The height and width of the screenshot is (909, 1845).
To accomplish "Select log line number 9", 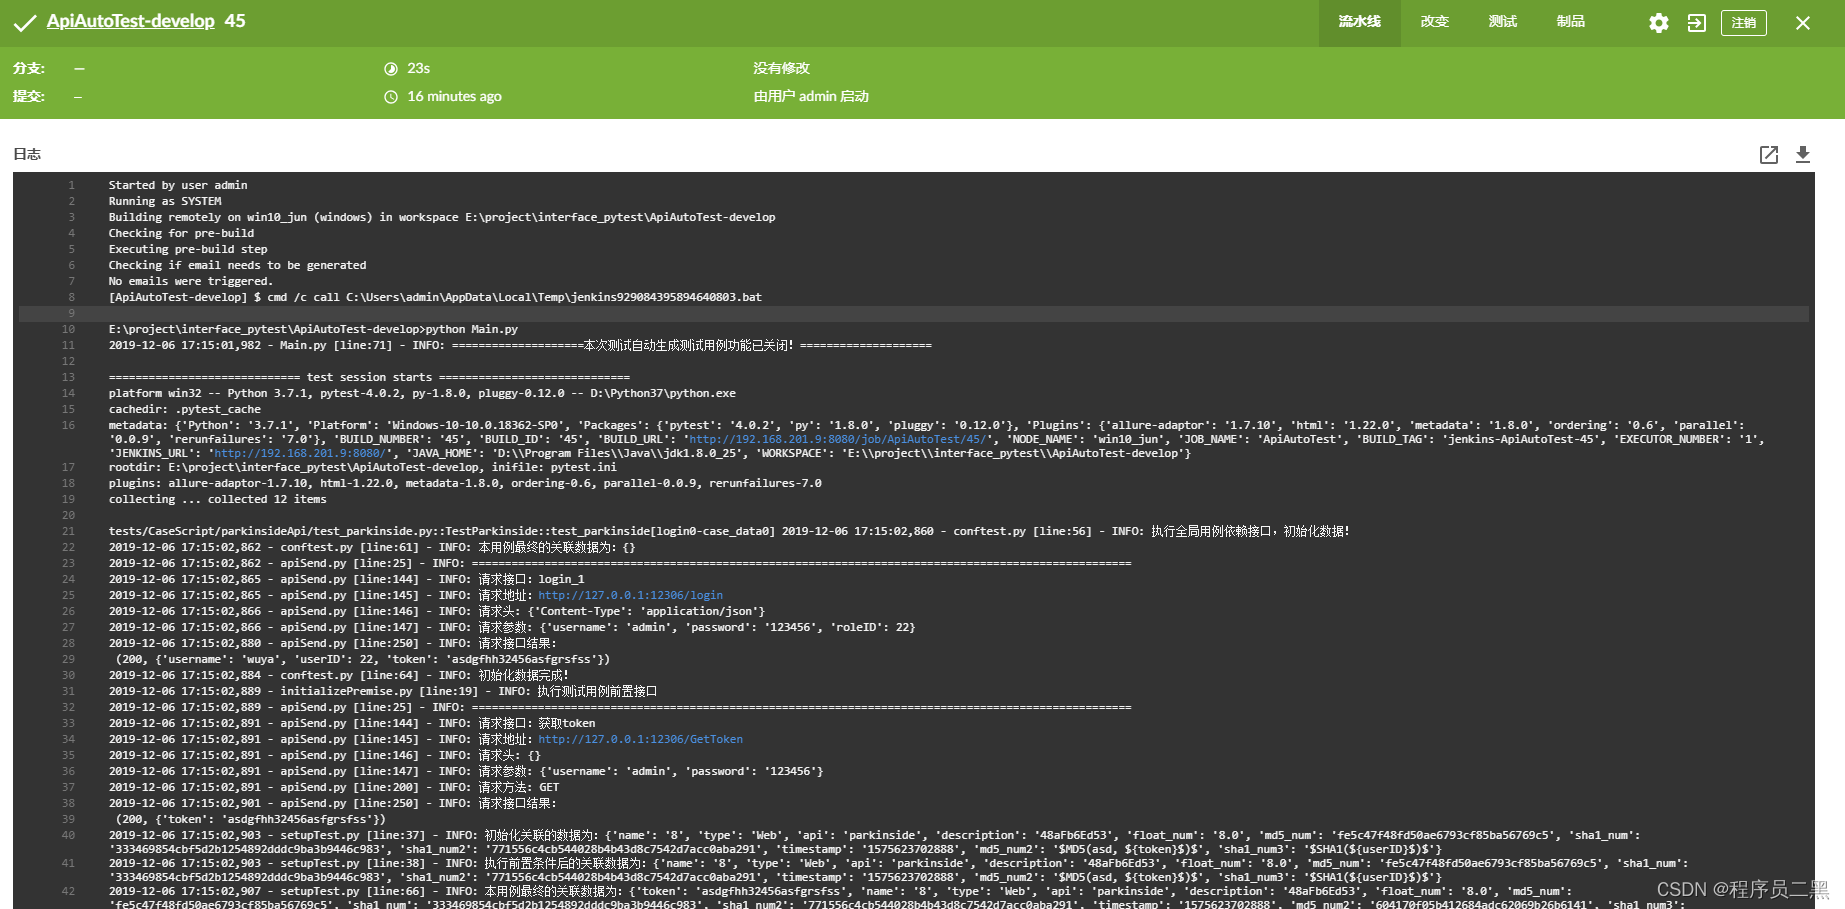I will [x=71, y=313].
